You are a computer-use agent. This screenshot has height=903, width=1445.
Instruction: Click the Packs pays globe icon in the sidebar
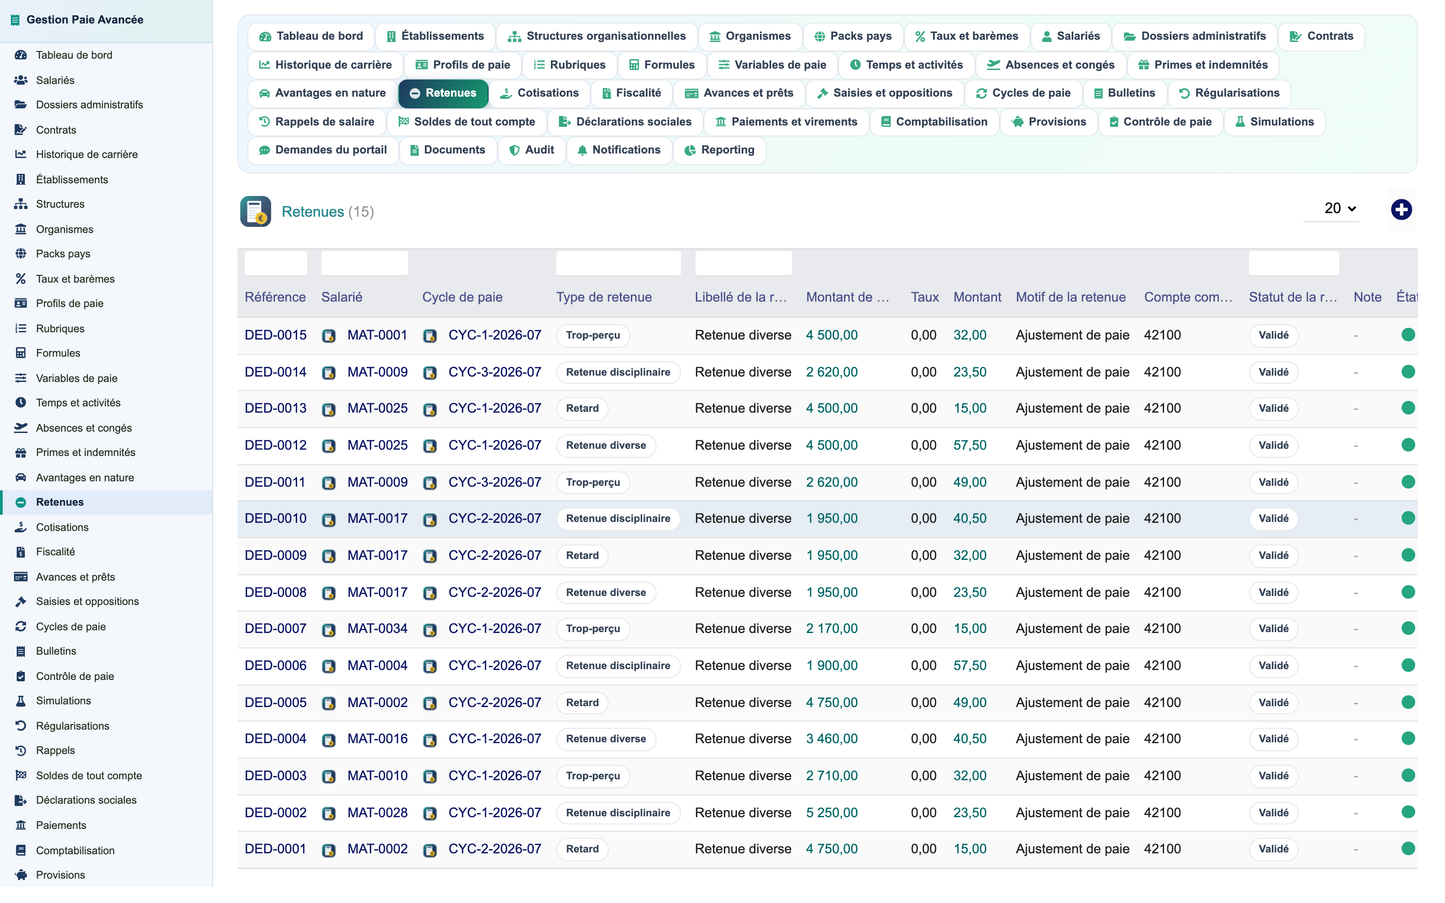(21, 254)
